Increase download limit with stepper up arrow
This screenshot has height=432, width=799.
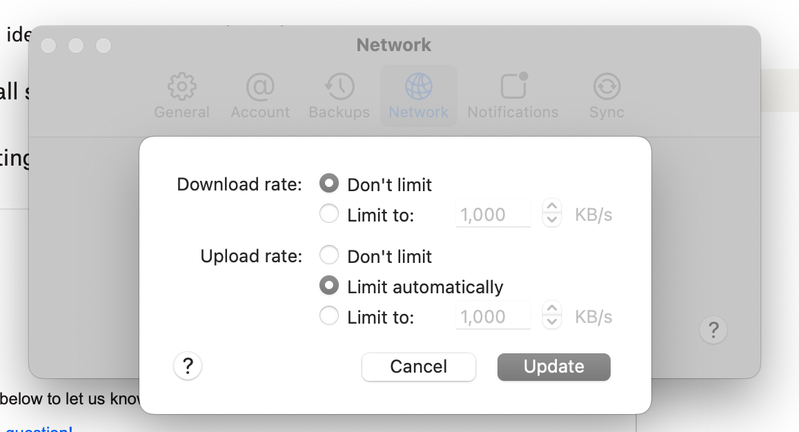click(551, 208)
